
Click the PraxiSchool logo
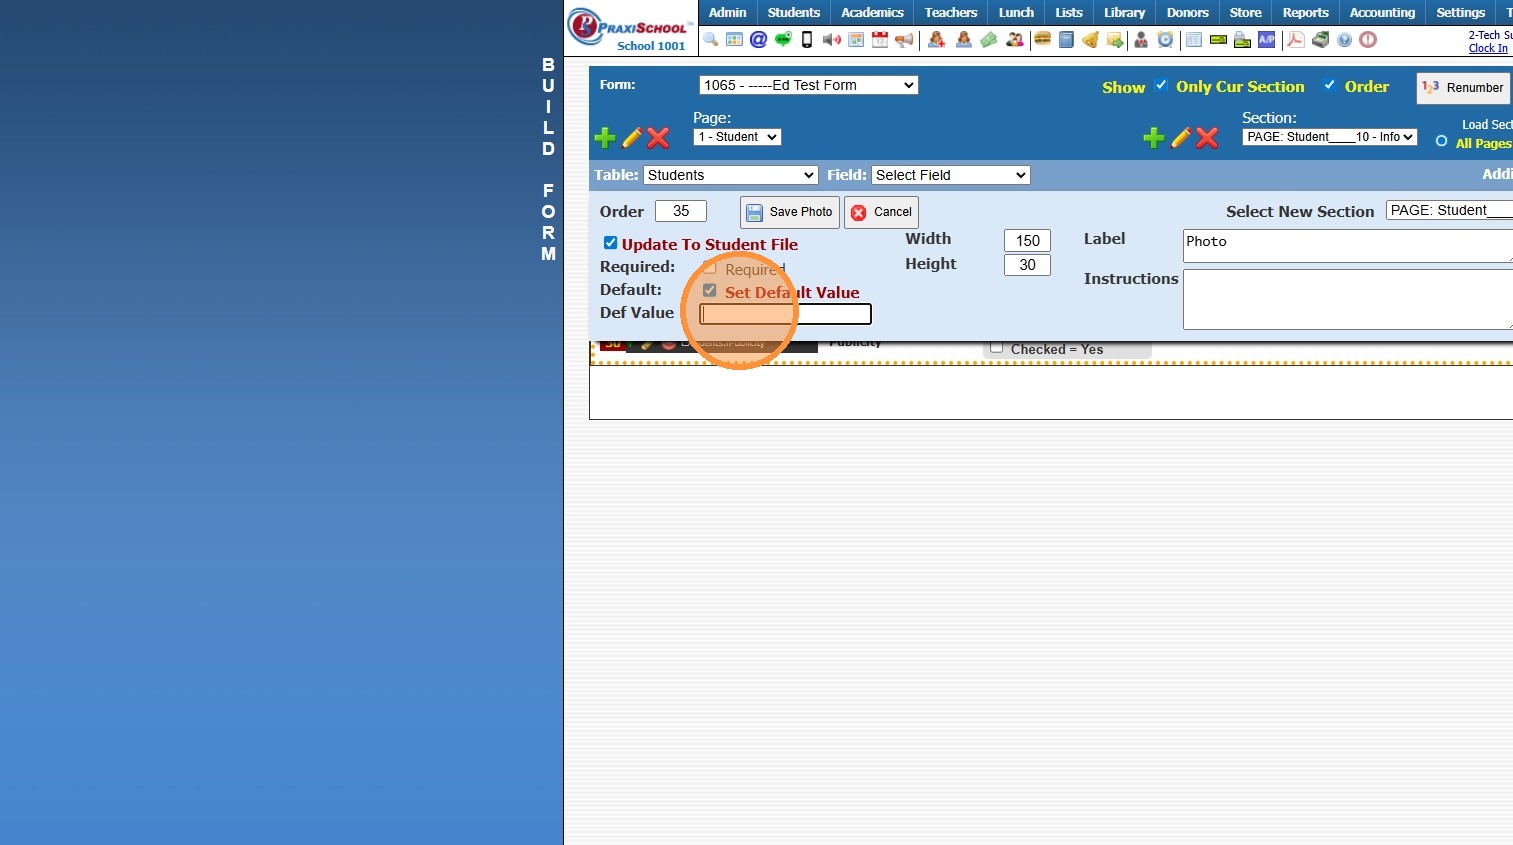(628, 28)
